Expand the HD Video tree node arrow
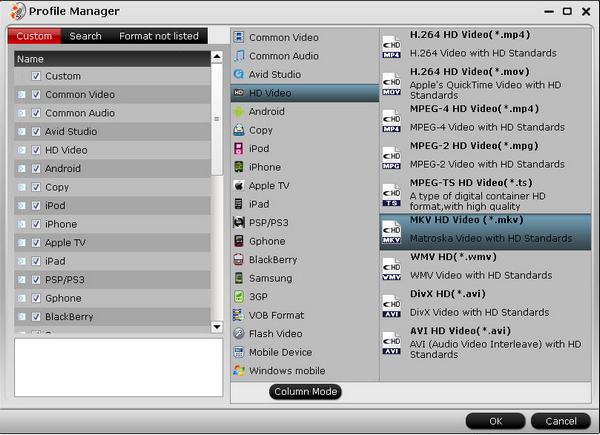600x435 pixels. 22,150
